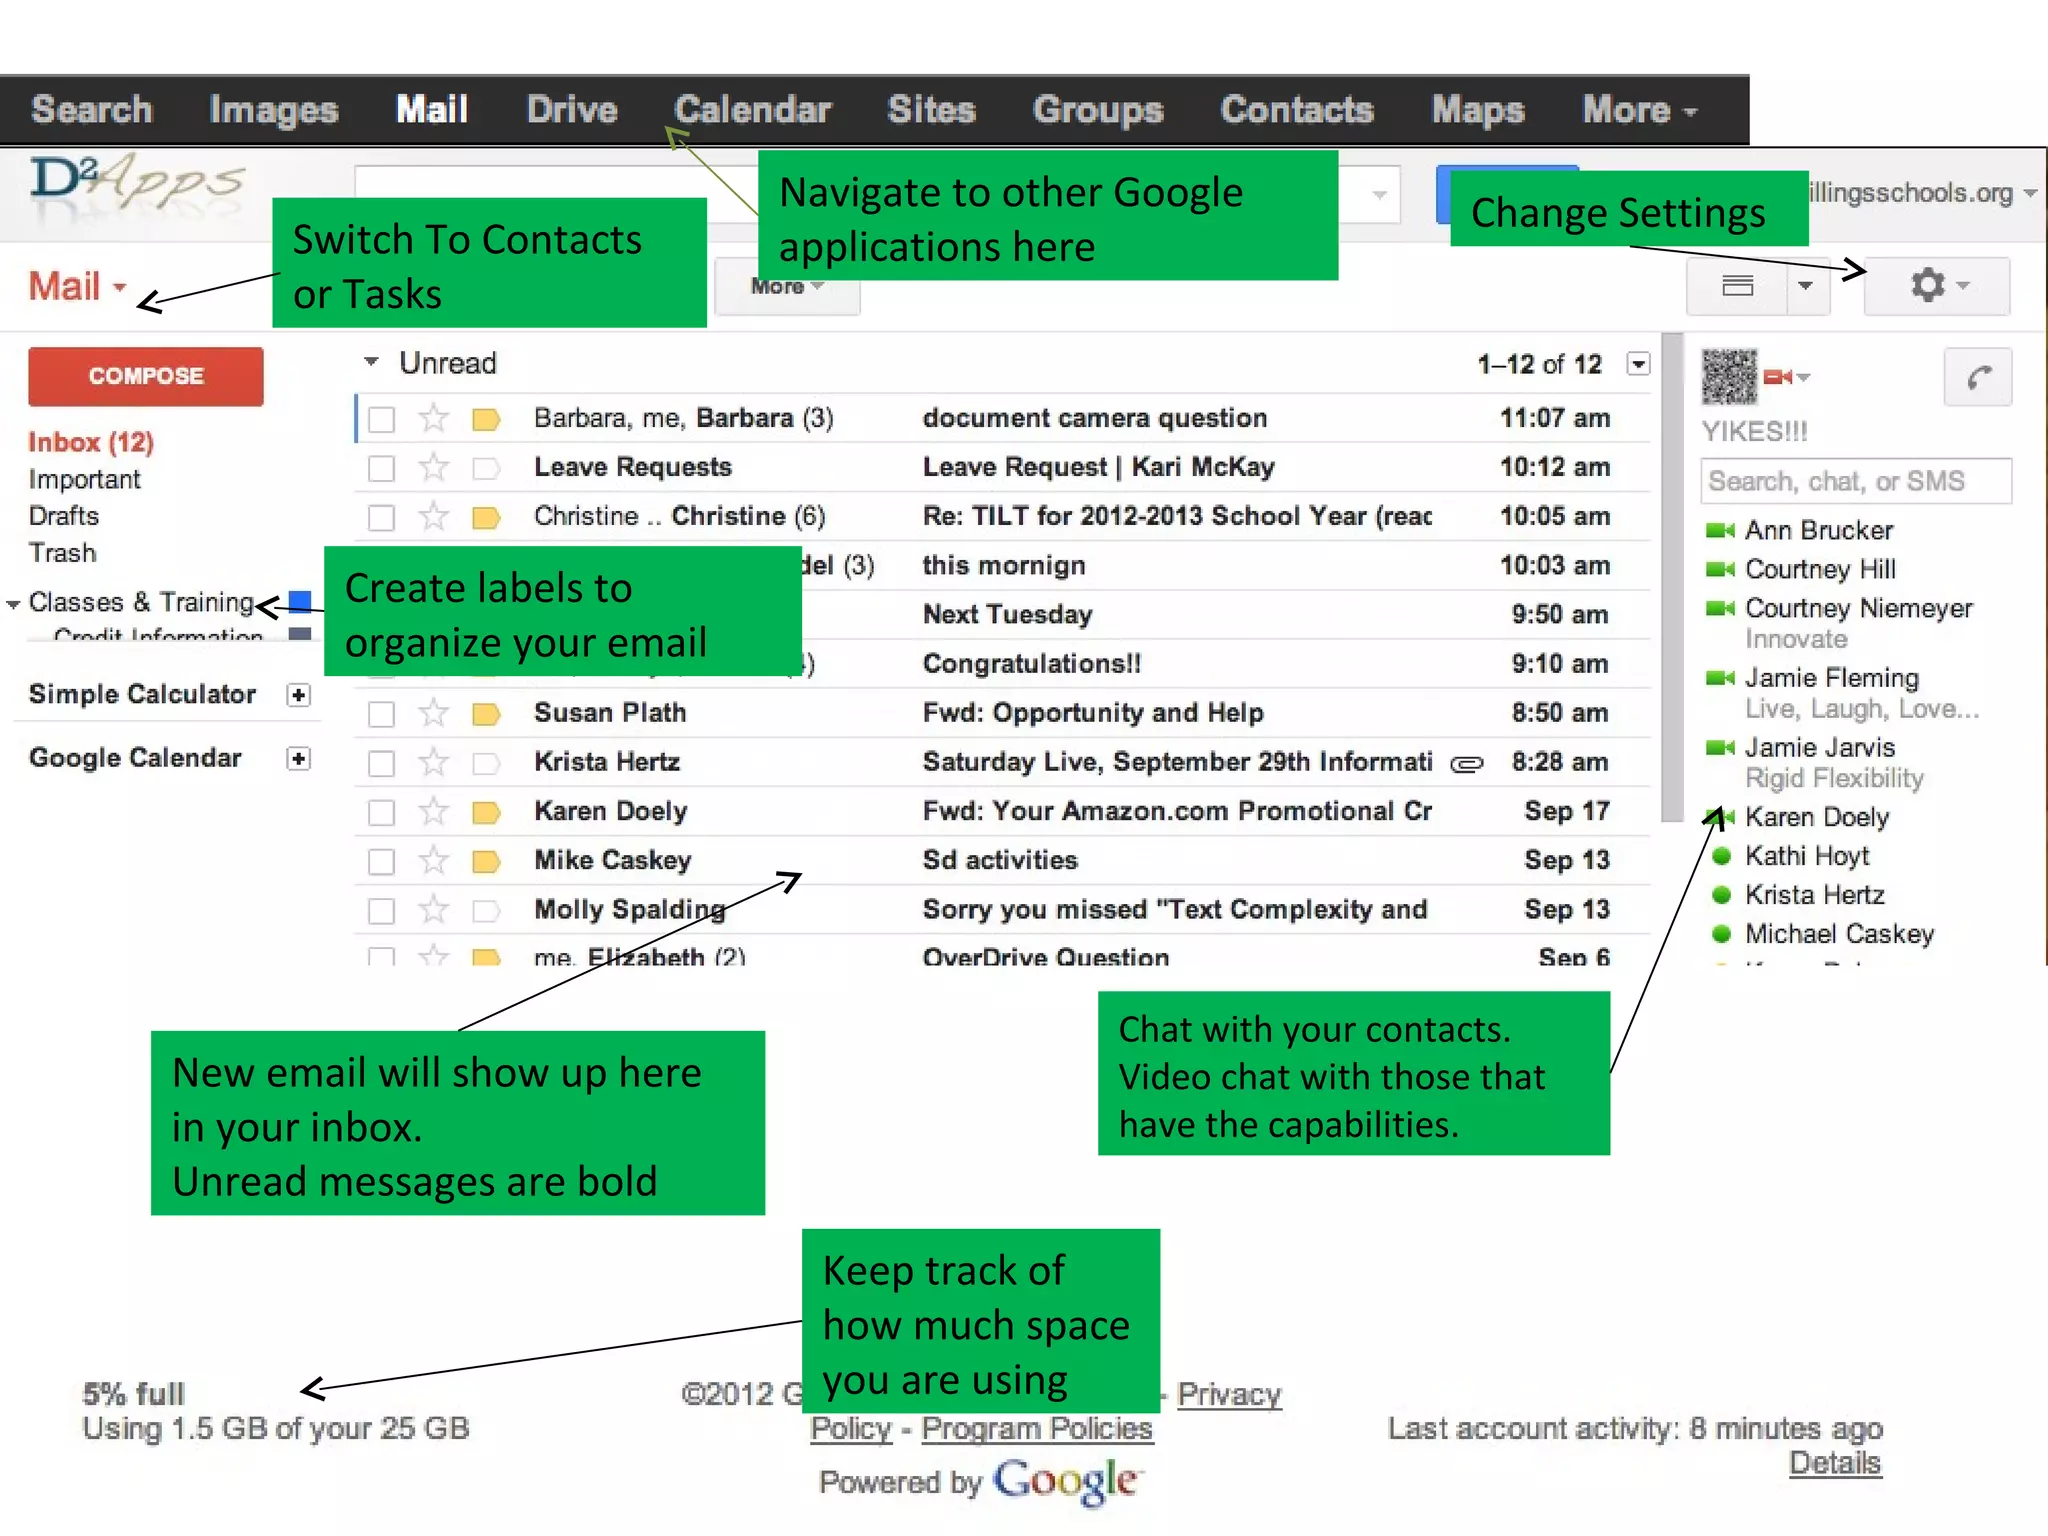
Task: Click the display density icon
Action: tap(1737, 287)
